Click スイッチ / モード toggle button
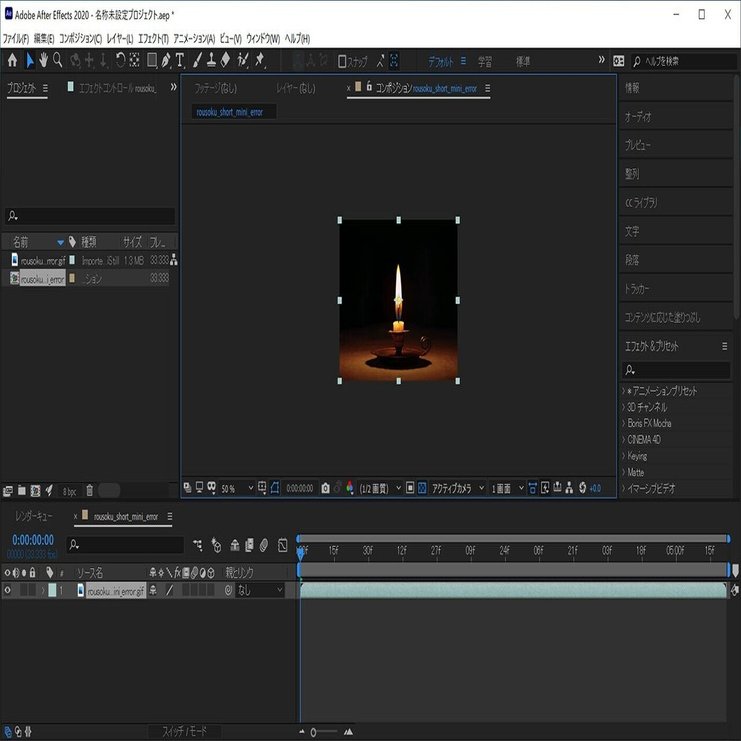 [x=184, y=731]
